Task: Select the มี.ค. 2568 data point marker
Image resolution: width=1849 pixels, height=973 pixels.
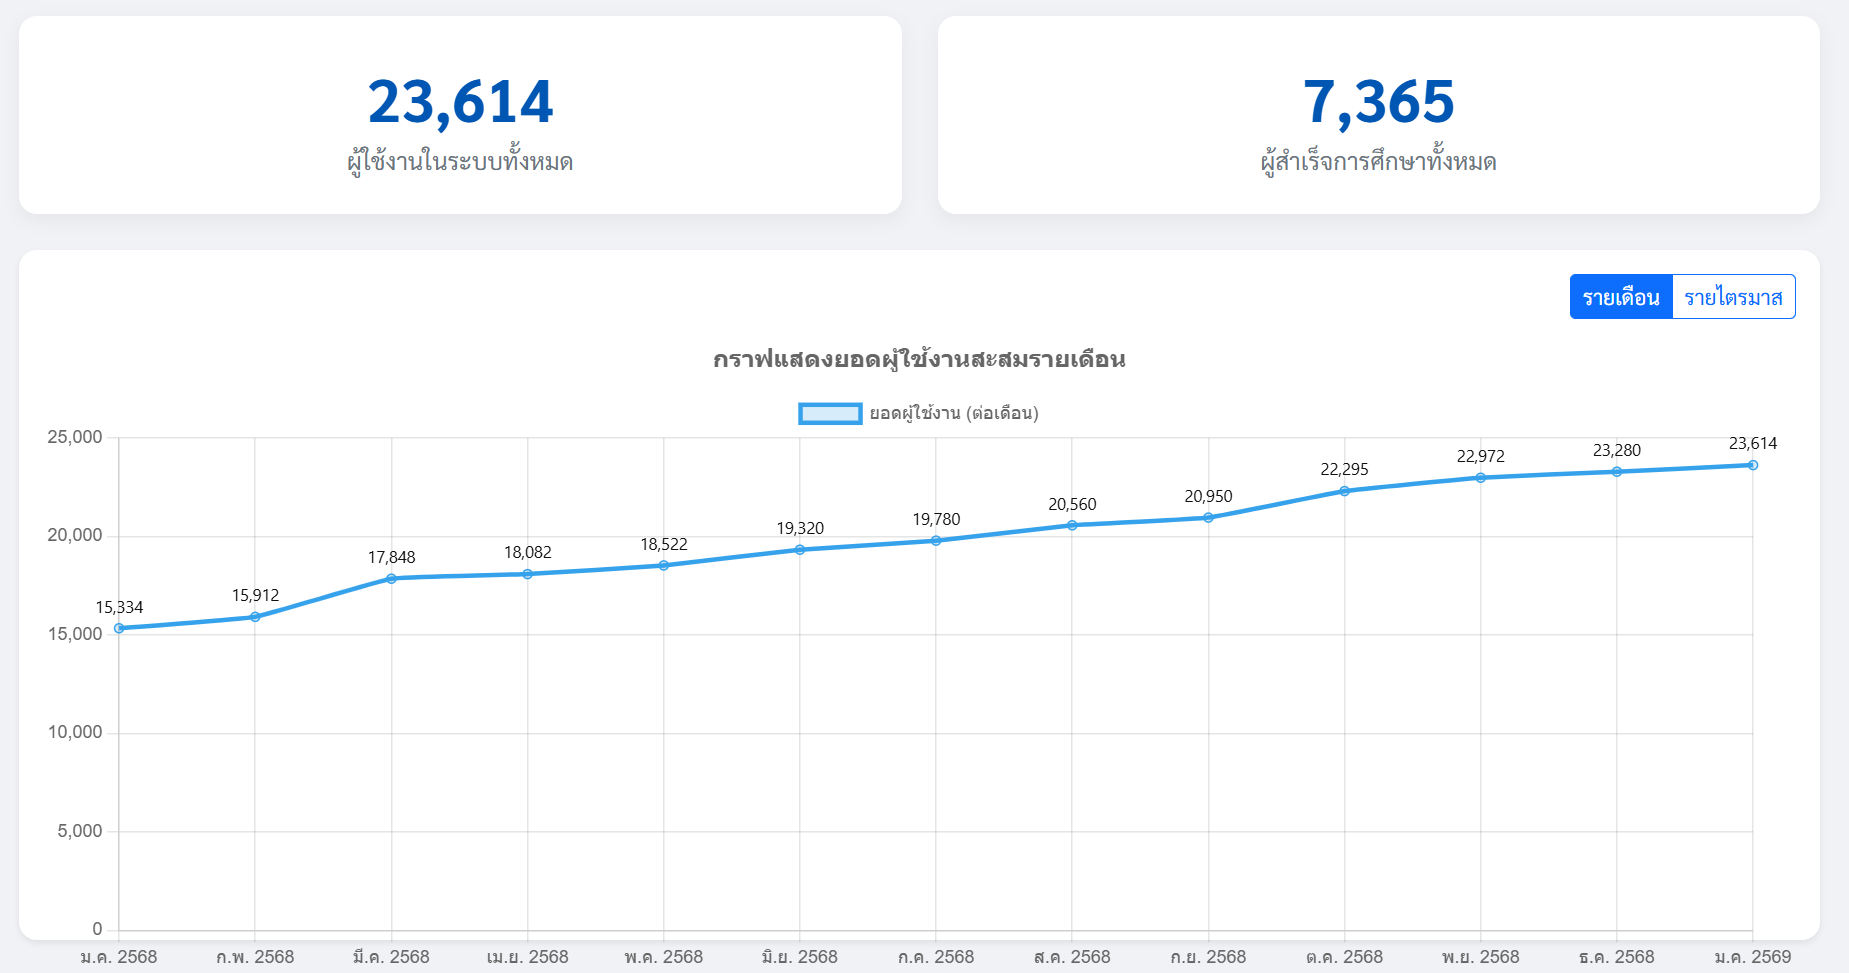Action: [x=391, y=579]
